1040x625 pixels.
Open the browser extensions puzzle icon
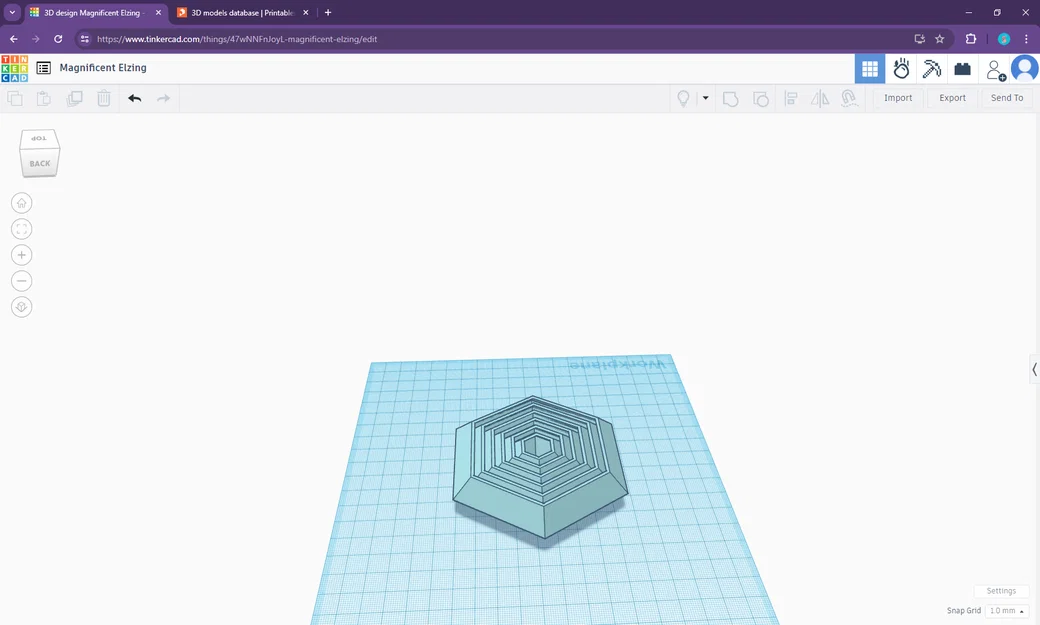pyautogui.click(x=971, y=39)
